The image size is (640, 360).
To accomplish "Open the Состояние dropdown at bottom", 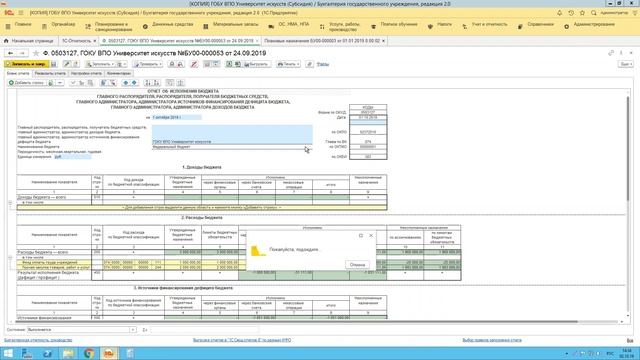I will [133, 330].
